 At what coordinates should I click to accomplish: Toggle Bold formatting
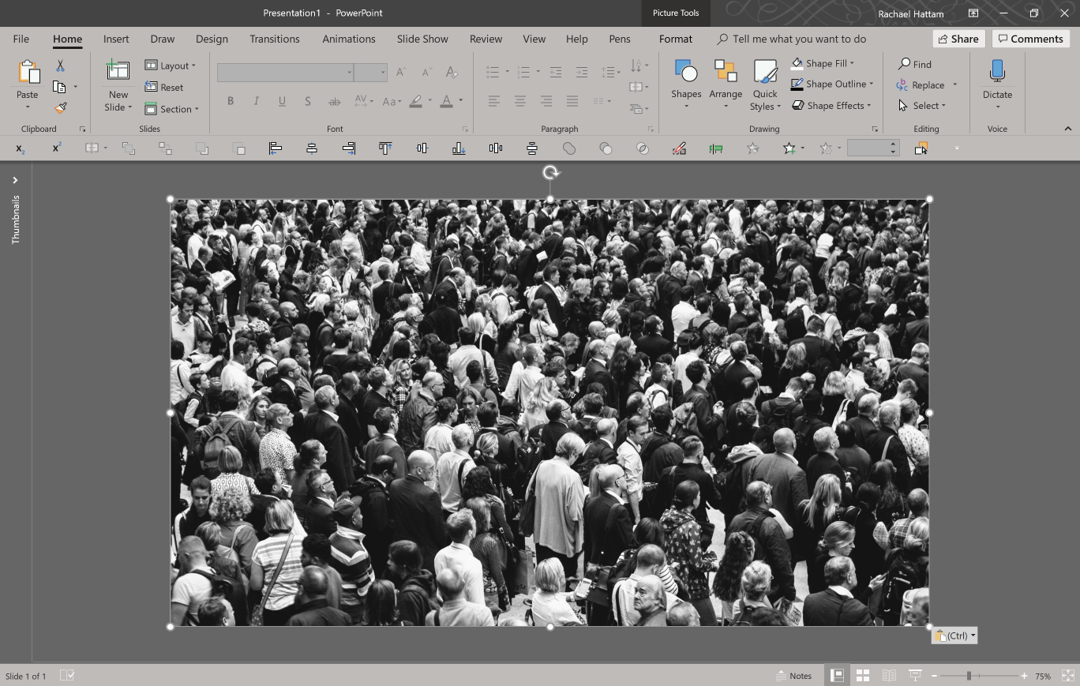230,101
